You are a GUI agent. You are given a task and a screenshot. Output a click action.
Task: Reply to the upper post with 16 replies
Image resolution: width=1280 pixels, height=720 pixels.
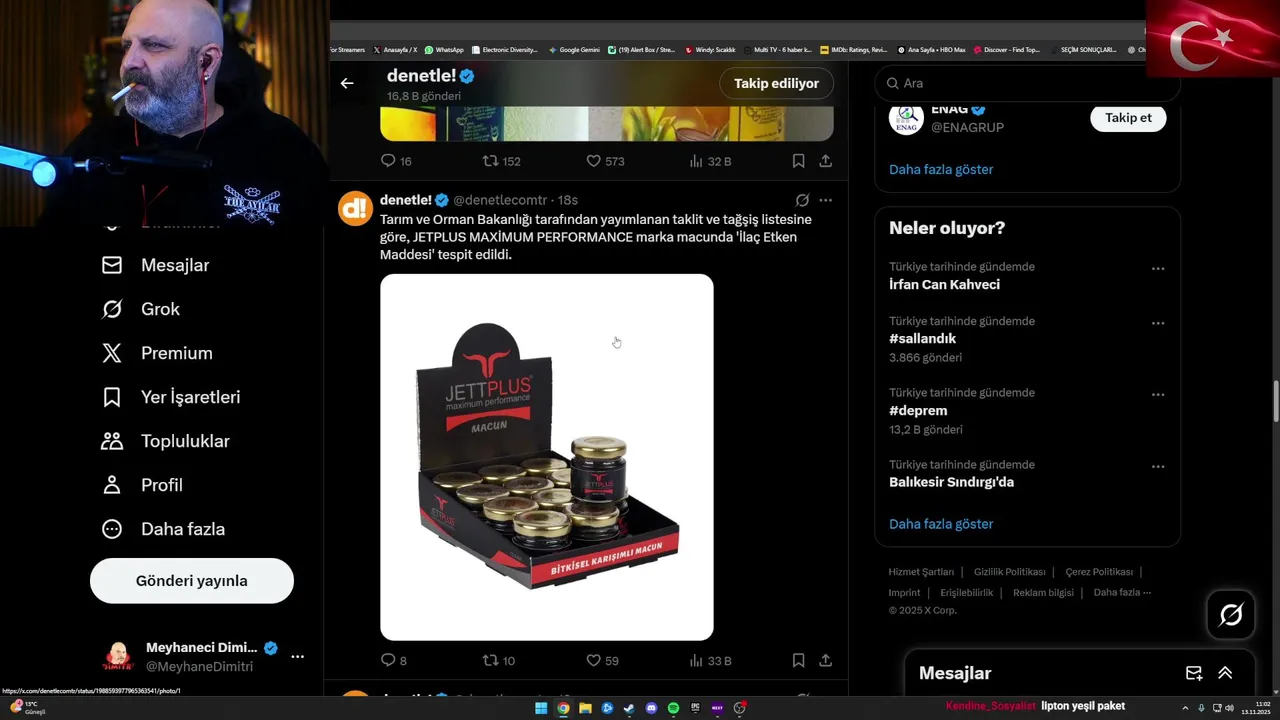coord(389,160)
